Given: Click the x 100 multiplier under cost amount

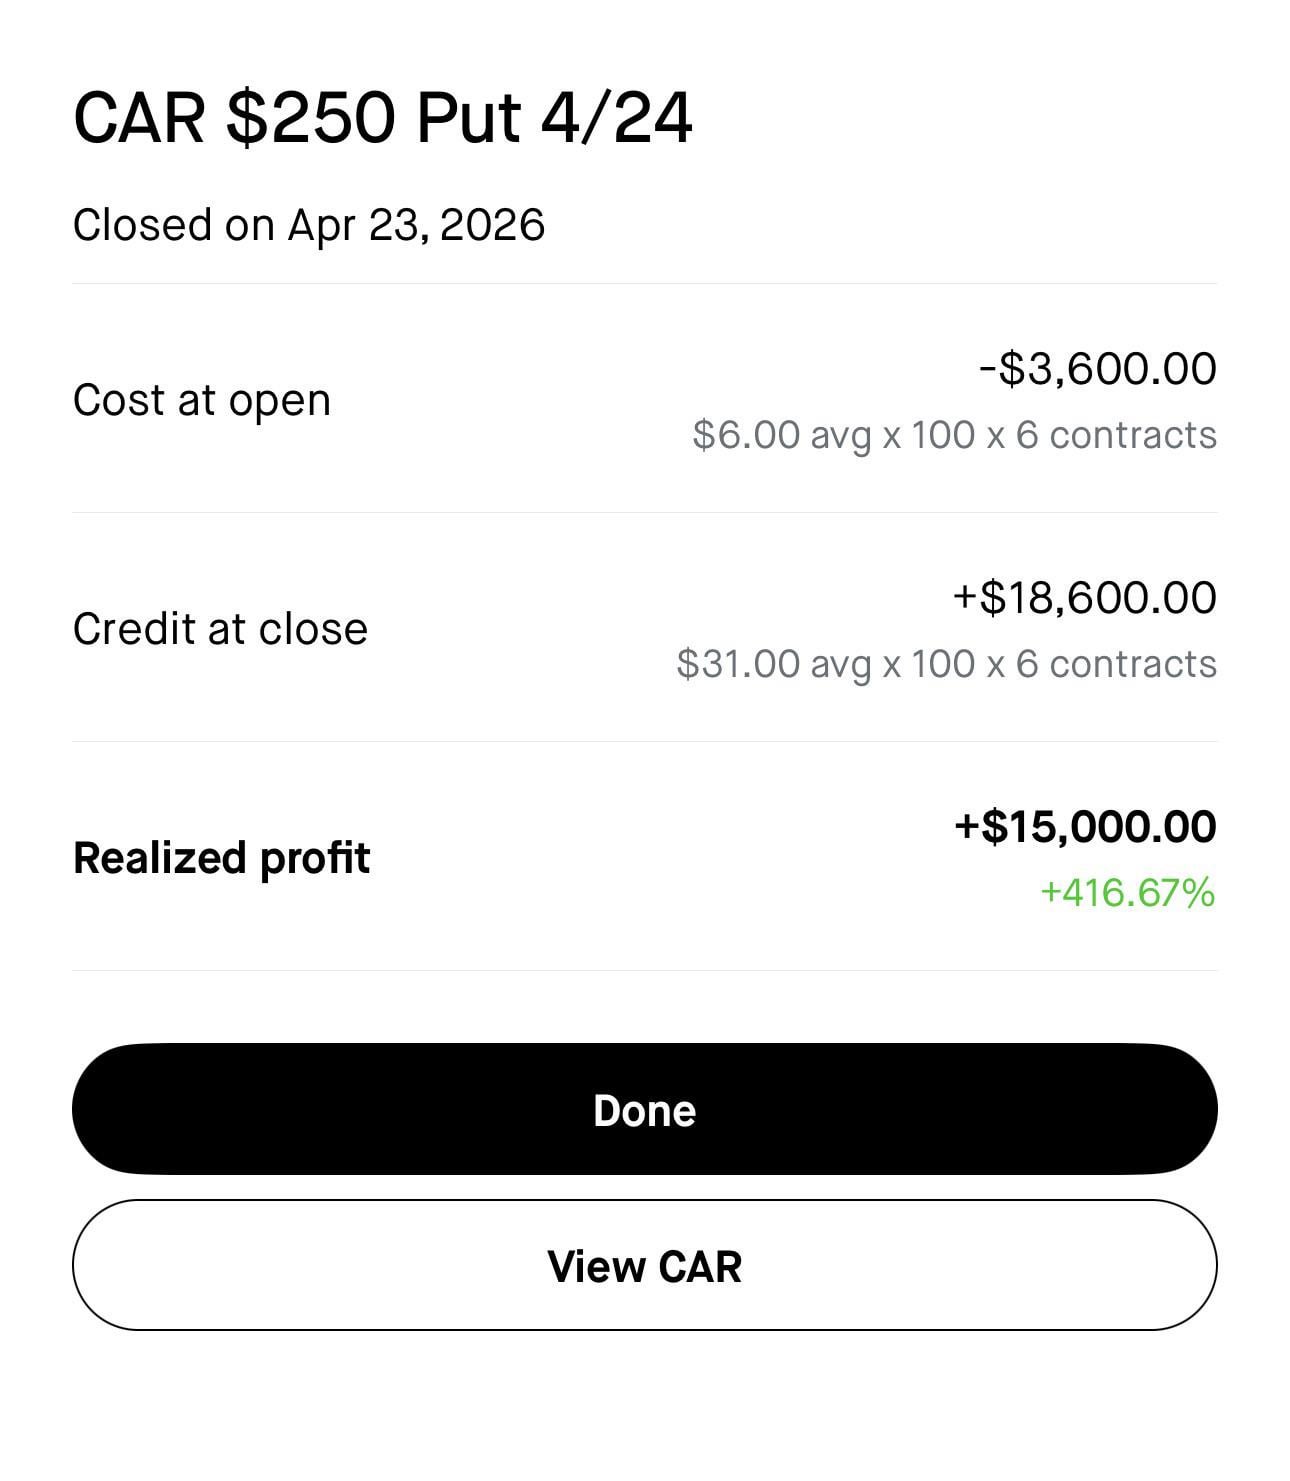Looking at the screenshot, I should 929,435.
